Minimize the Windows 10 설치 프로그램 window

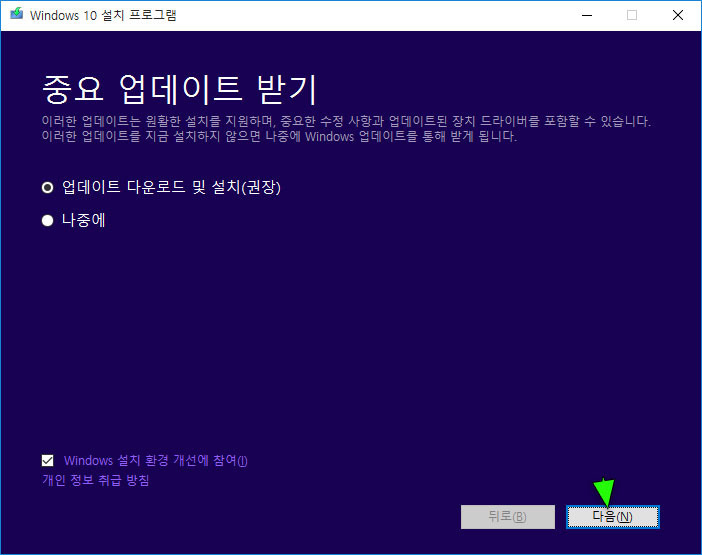coord(587,15)
